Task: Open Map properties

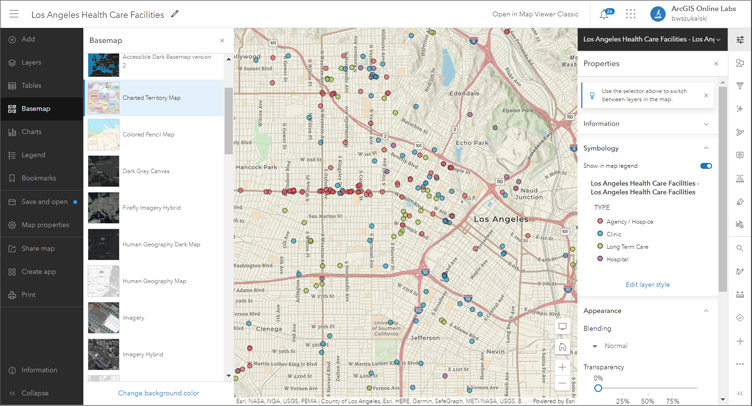Action: click(41, 225)
